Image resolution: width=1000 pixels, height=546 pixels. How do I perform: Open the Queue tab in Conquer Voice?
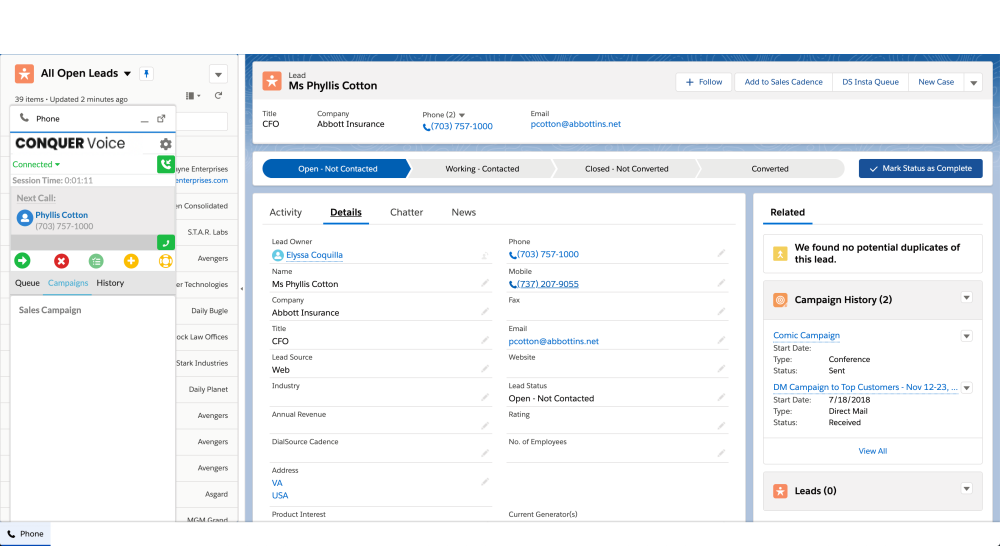[x=27, y=283]
